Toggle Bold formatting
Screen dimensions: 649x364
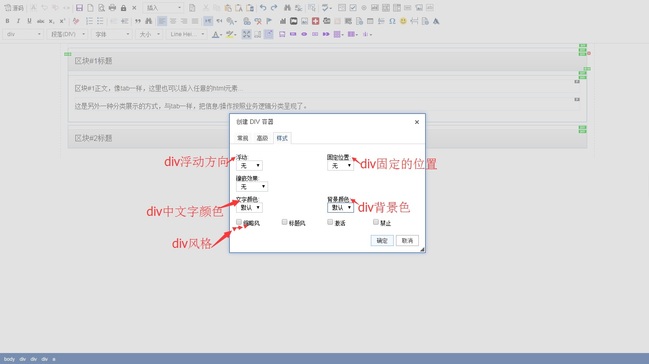tap(7, 21)
